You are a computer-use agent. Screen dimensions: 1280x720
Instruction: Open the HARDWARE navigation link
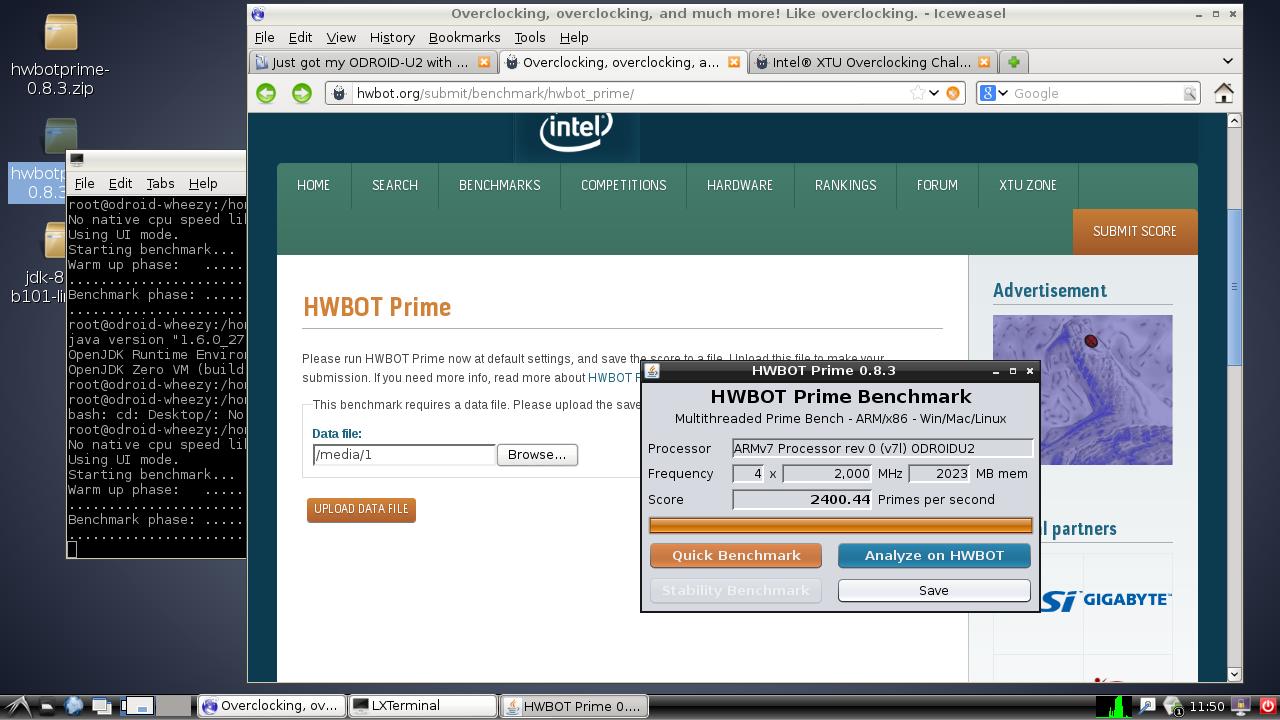tap(740, 185)
